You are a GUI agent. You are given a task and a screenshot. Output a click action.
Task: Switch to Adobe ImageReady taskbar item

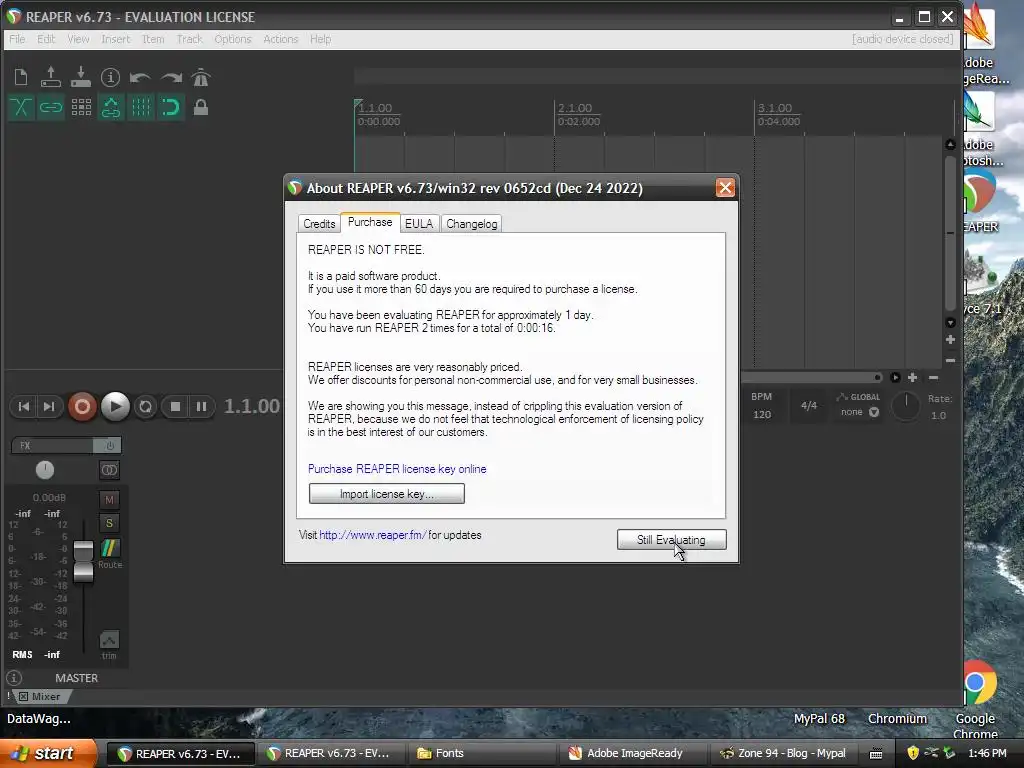631,753
